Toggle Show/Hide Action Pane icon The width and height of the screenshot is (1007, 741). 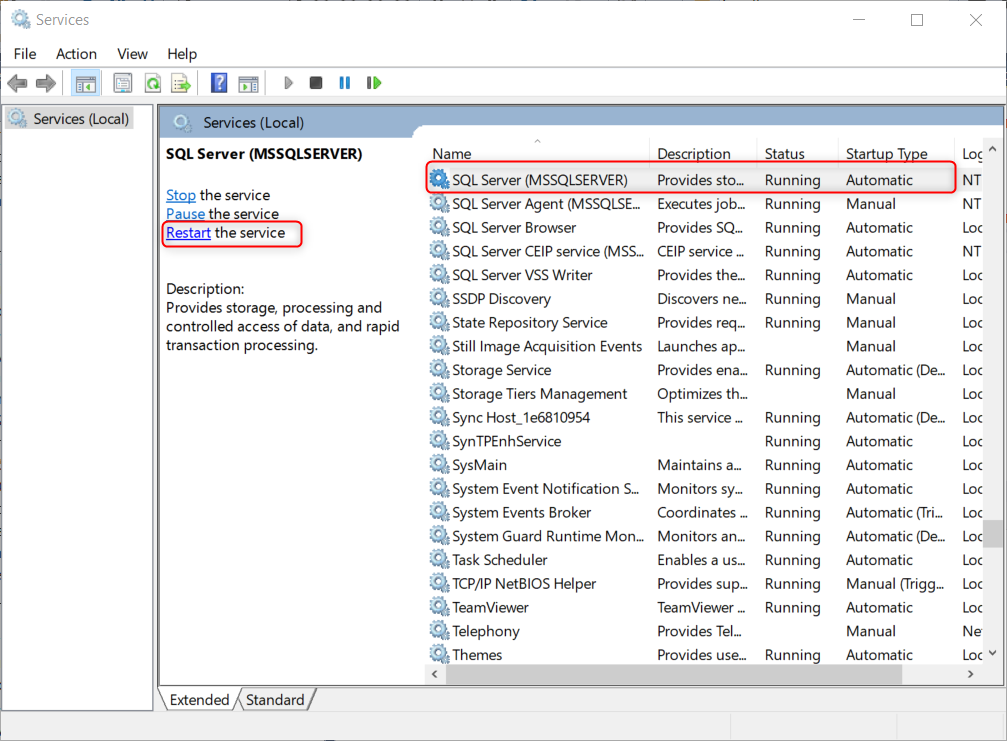coord(249,83)
